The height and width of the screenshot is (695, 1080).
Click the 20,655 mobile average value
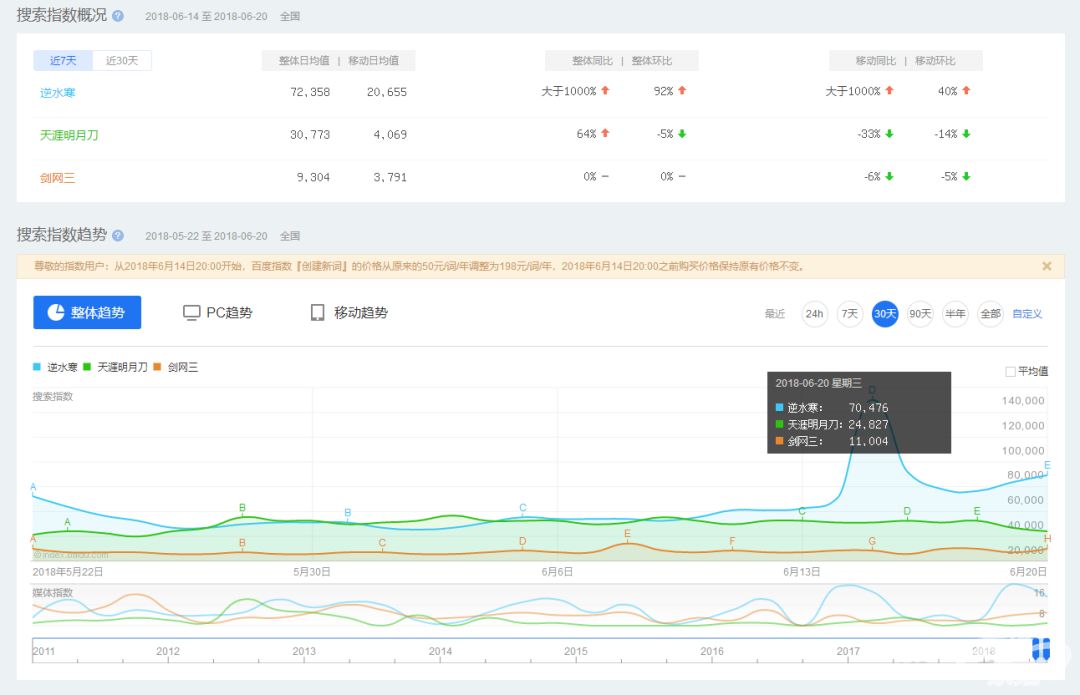pyautogui.click(x=386, y=92)
